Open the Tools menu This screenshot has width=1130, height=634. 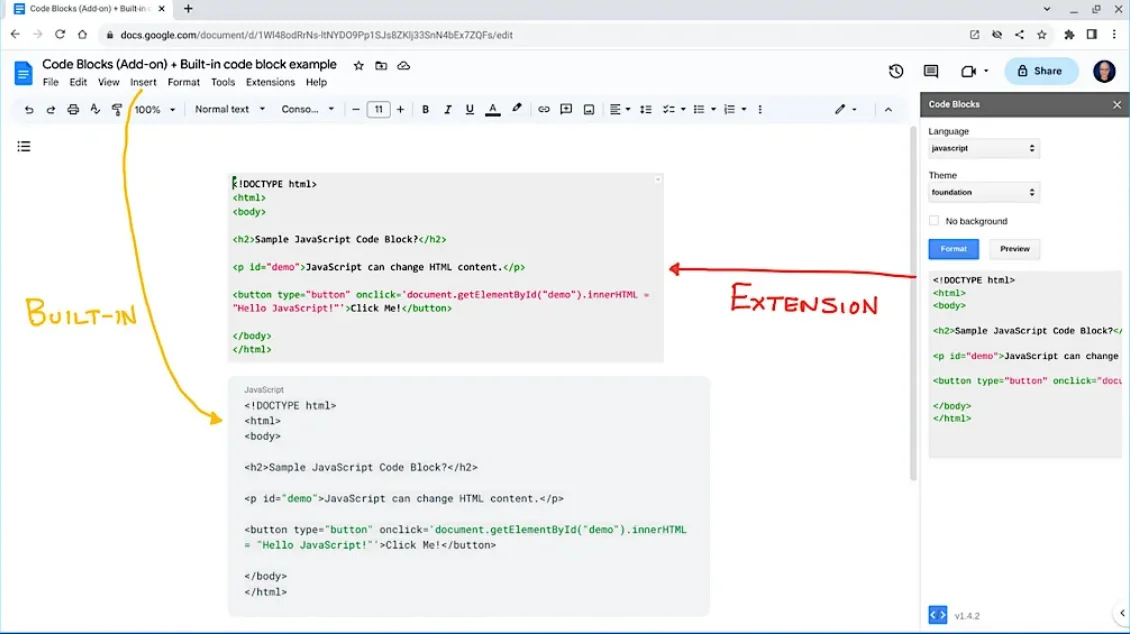click(223, 82)
